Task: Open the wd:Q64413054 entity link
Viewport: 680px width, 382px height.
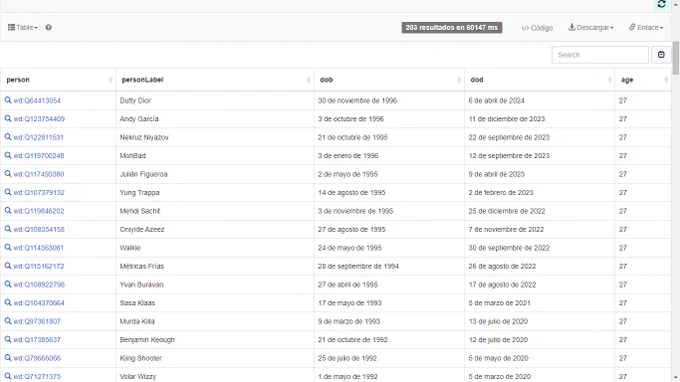Action: [37, 101]
